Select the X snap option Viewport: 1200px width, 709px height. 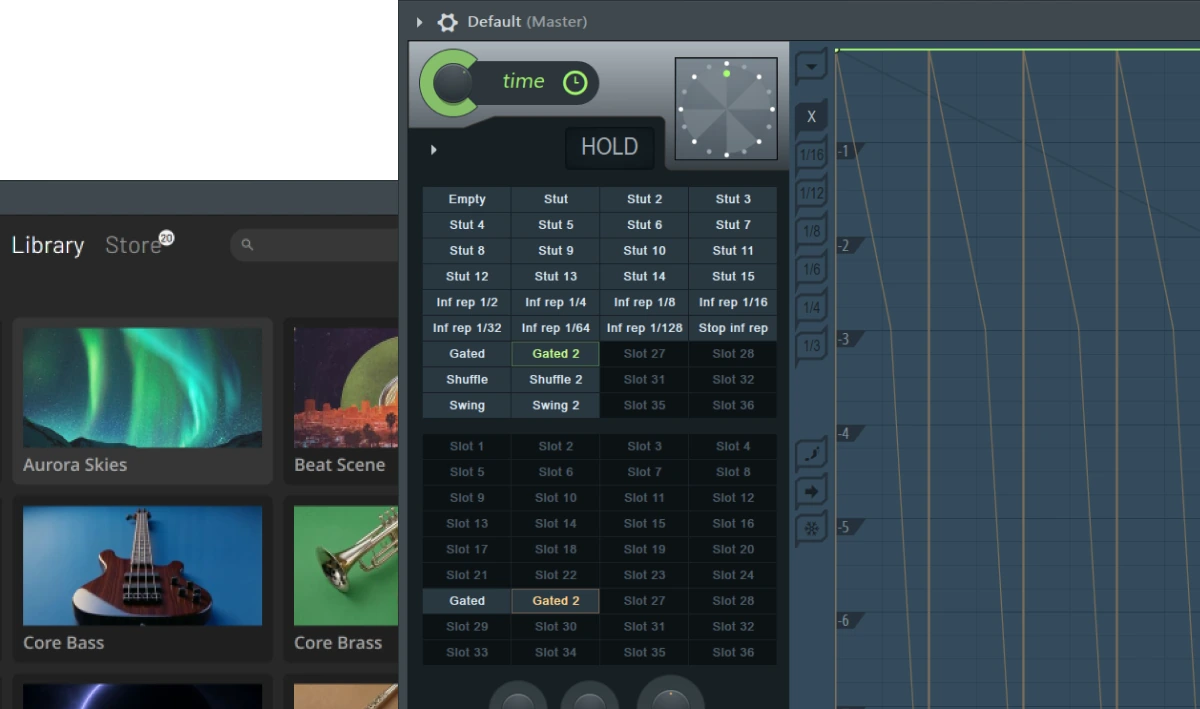point(811,116)
